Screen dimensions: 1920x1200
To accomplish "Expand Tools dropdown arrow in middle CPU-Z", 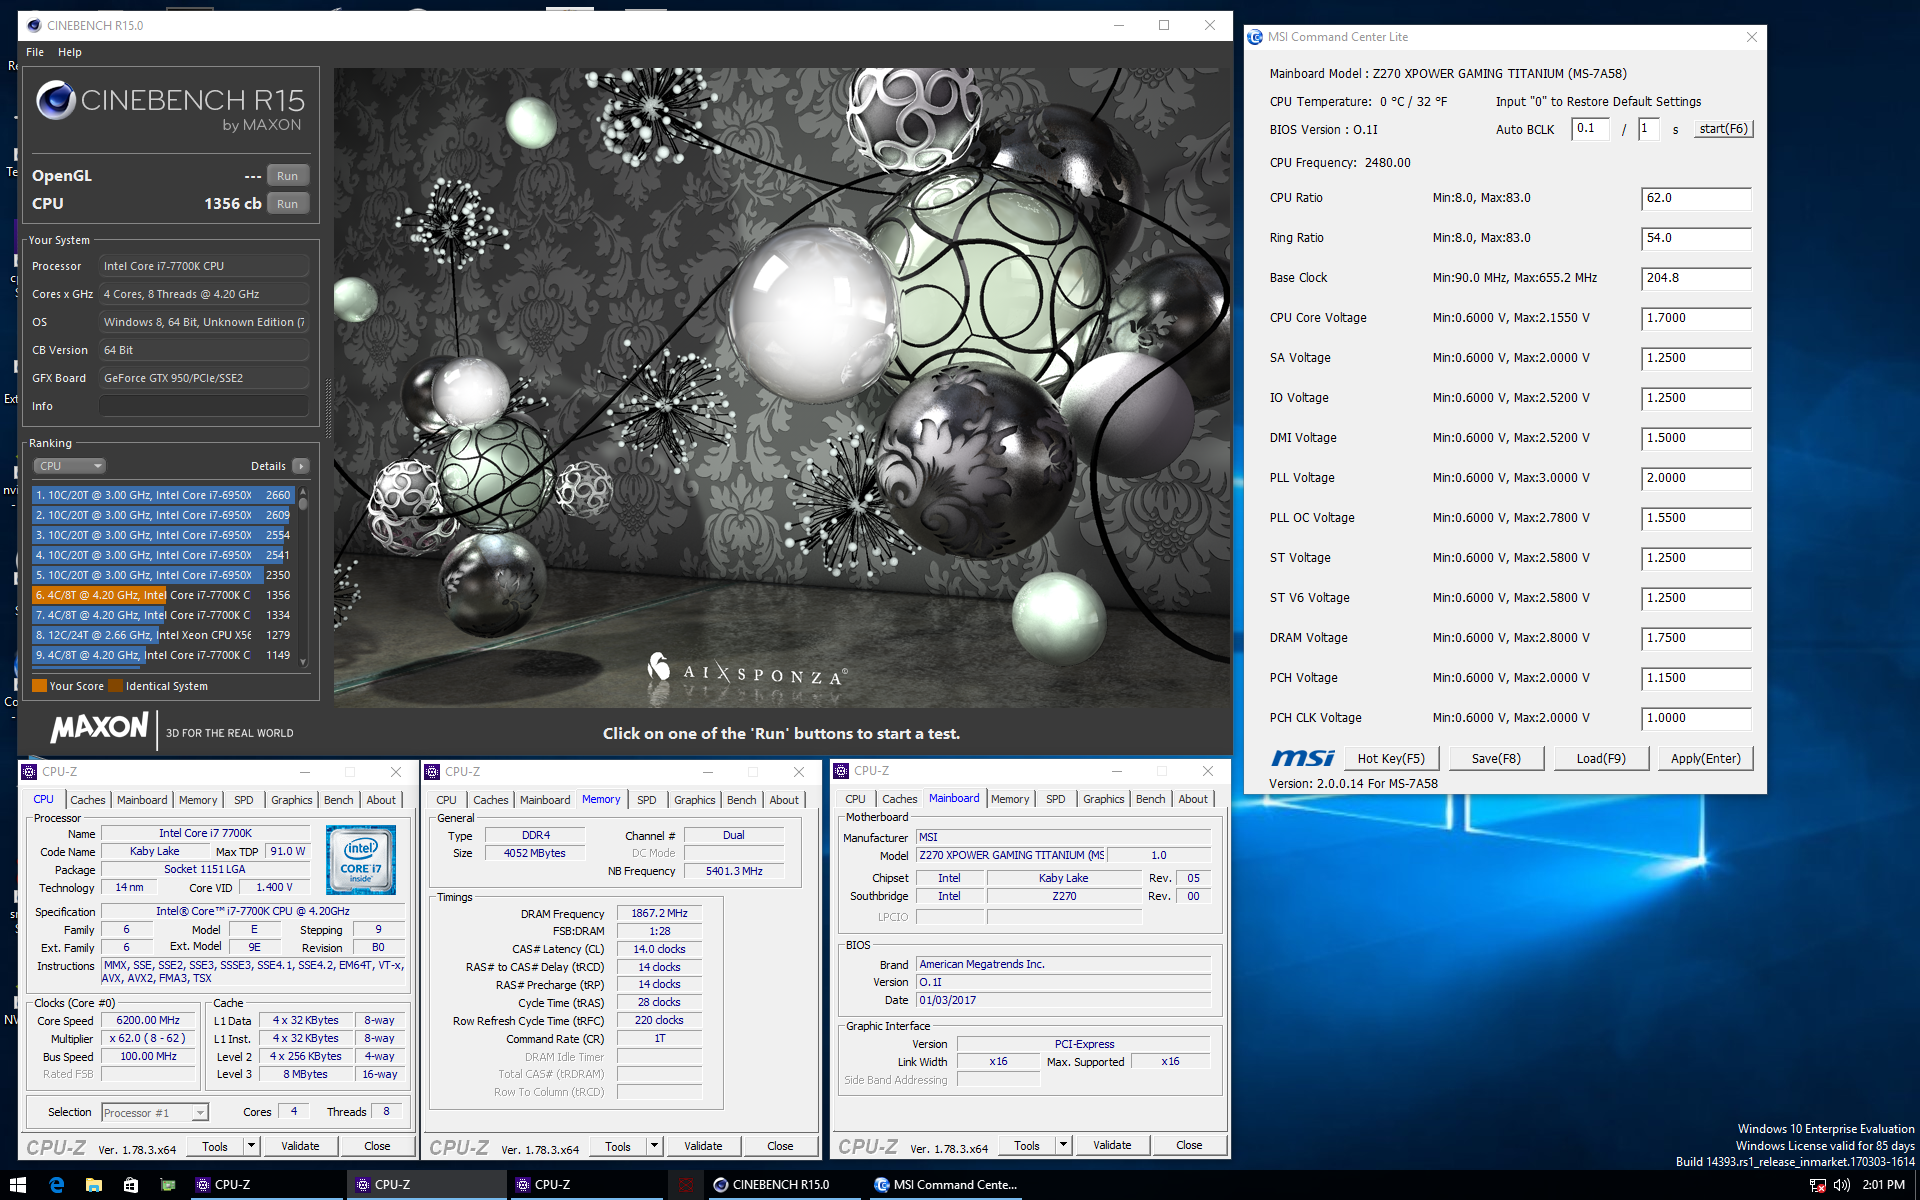I will click(655, 1146).
